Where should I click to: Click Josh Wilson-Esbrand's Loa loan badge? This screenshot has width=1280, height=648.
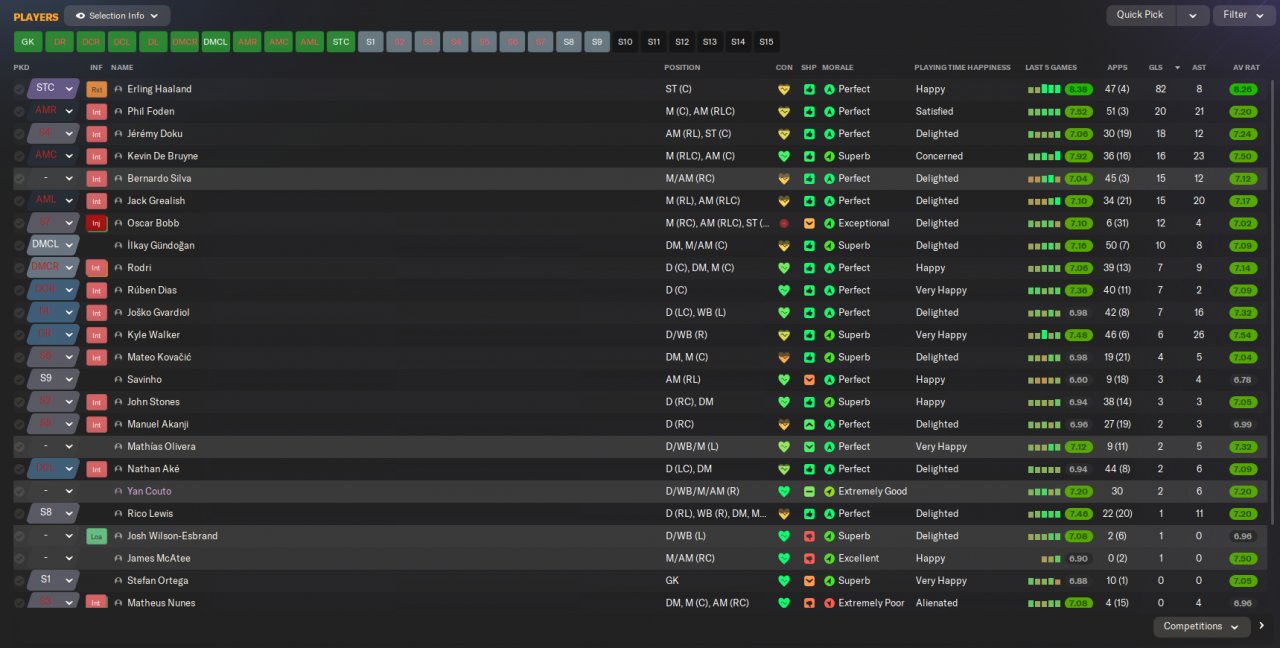pos(97,536)
